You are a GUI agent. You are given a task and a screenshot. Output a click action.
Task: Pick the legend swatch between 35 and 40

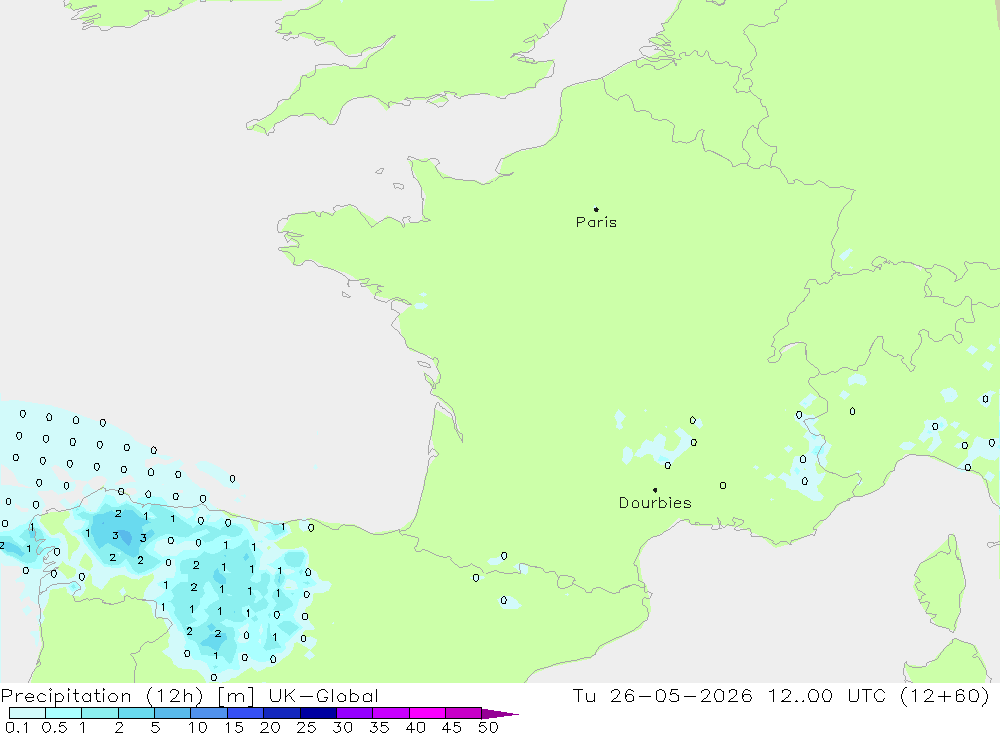tap(391, 713)
